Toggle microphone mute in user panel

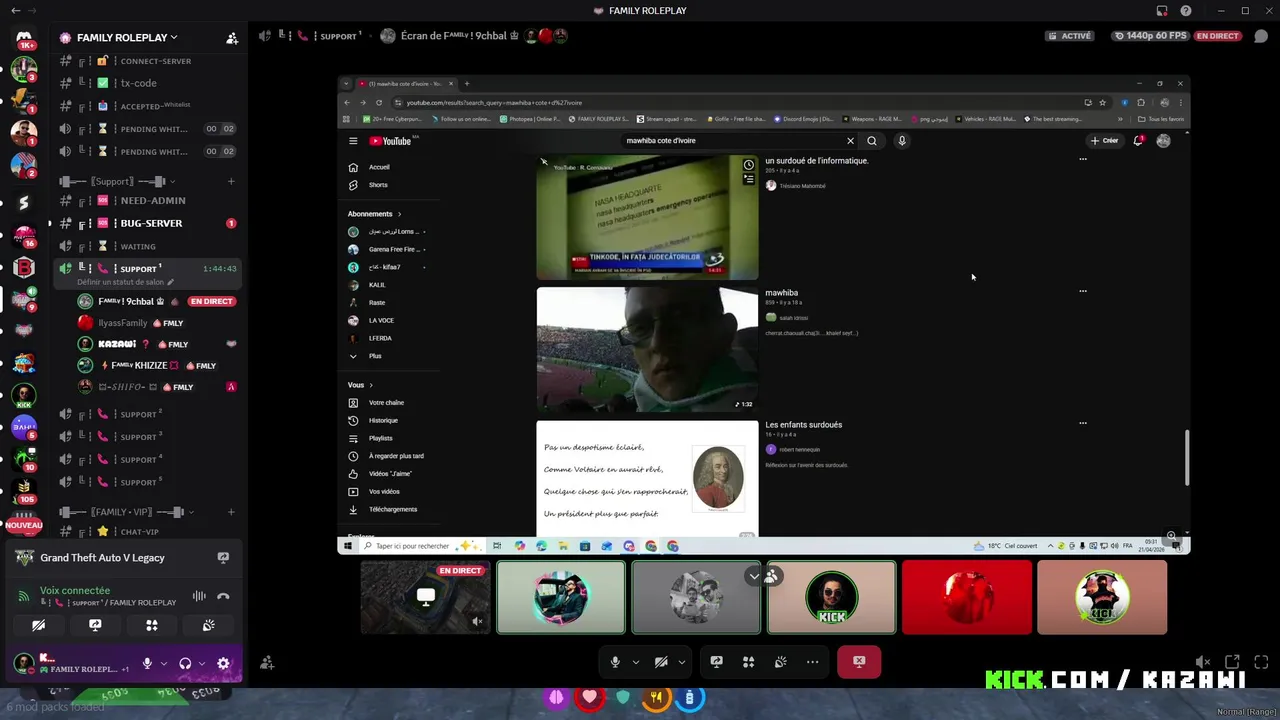(x=147, y=663)
